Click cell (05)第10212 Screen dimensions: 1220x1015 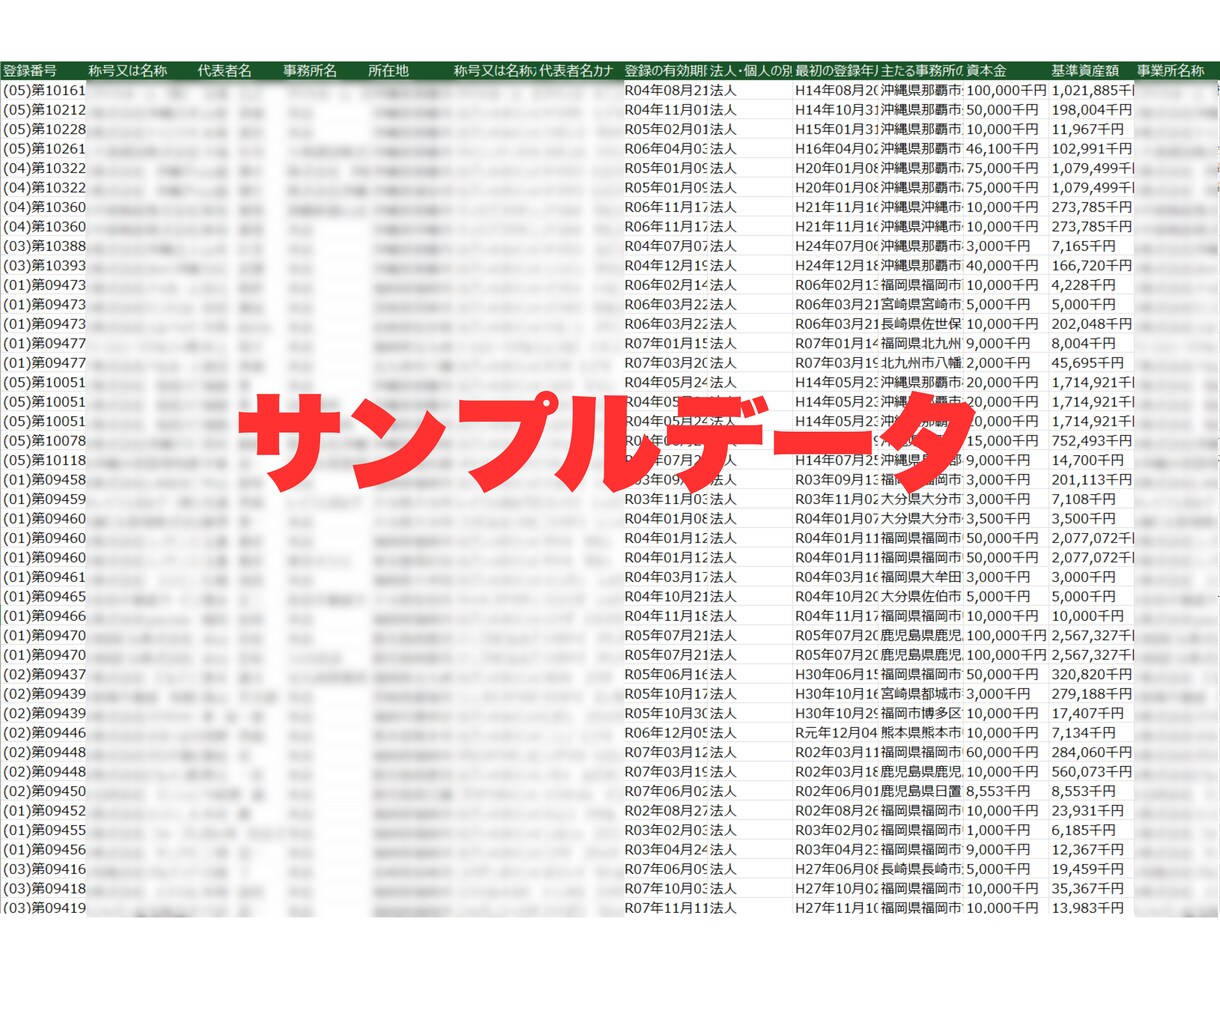pyautogui.click(x=43, y=110)
